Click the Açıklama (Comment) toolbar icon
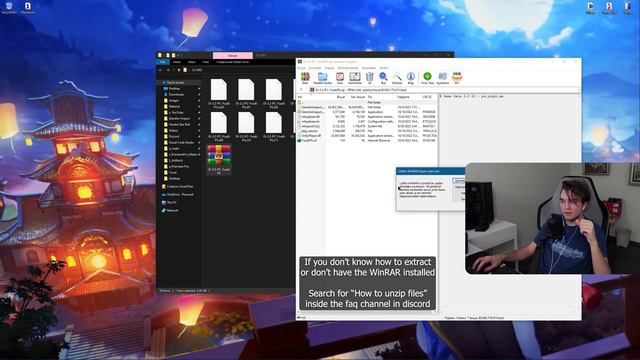 coord(442,78)
